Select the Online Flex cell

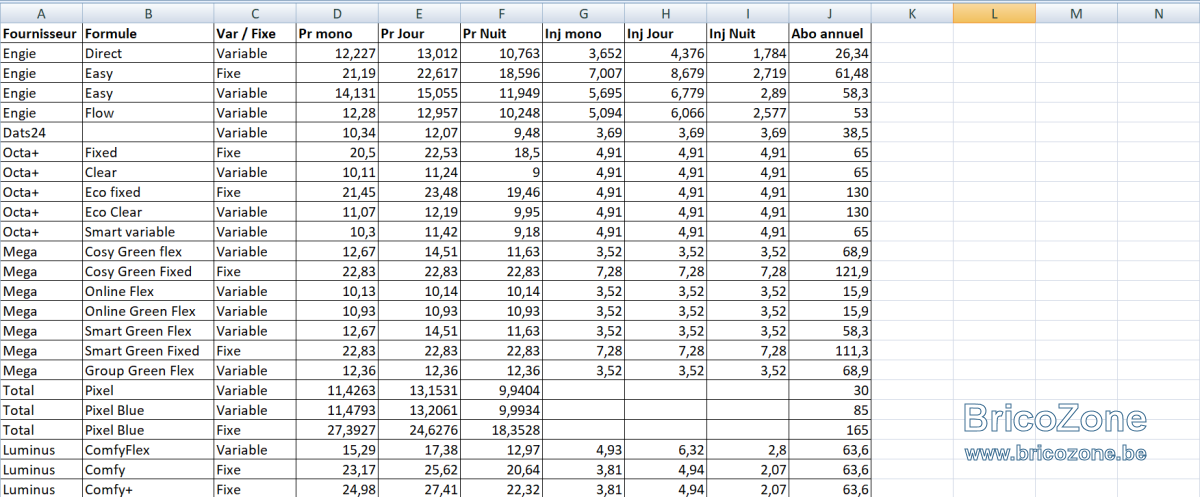[148, 291]
